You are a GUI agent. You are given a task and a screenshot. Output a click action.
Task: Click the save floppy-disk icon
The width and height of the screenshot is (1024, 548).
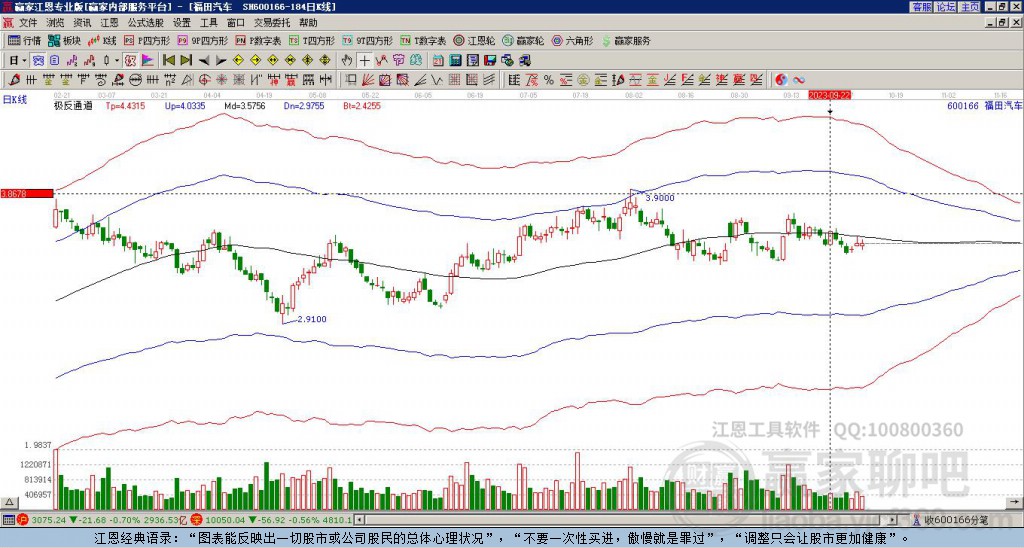click(490, 61)
